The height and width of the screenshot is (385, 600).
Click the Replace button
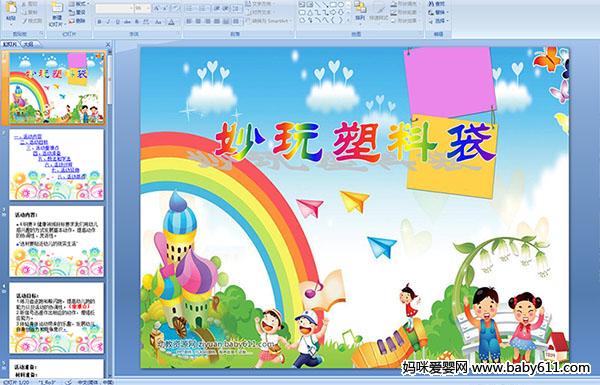[437, 12]
